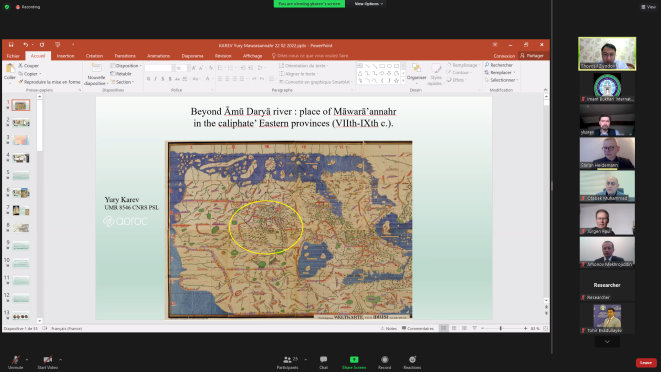Image resolution: width=661 pixels, height=372 pixels.
Task: Open Zoom Chat icon
Action: coord(323,359)
